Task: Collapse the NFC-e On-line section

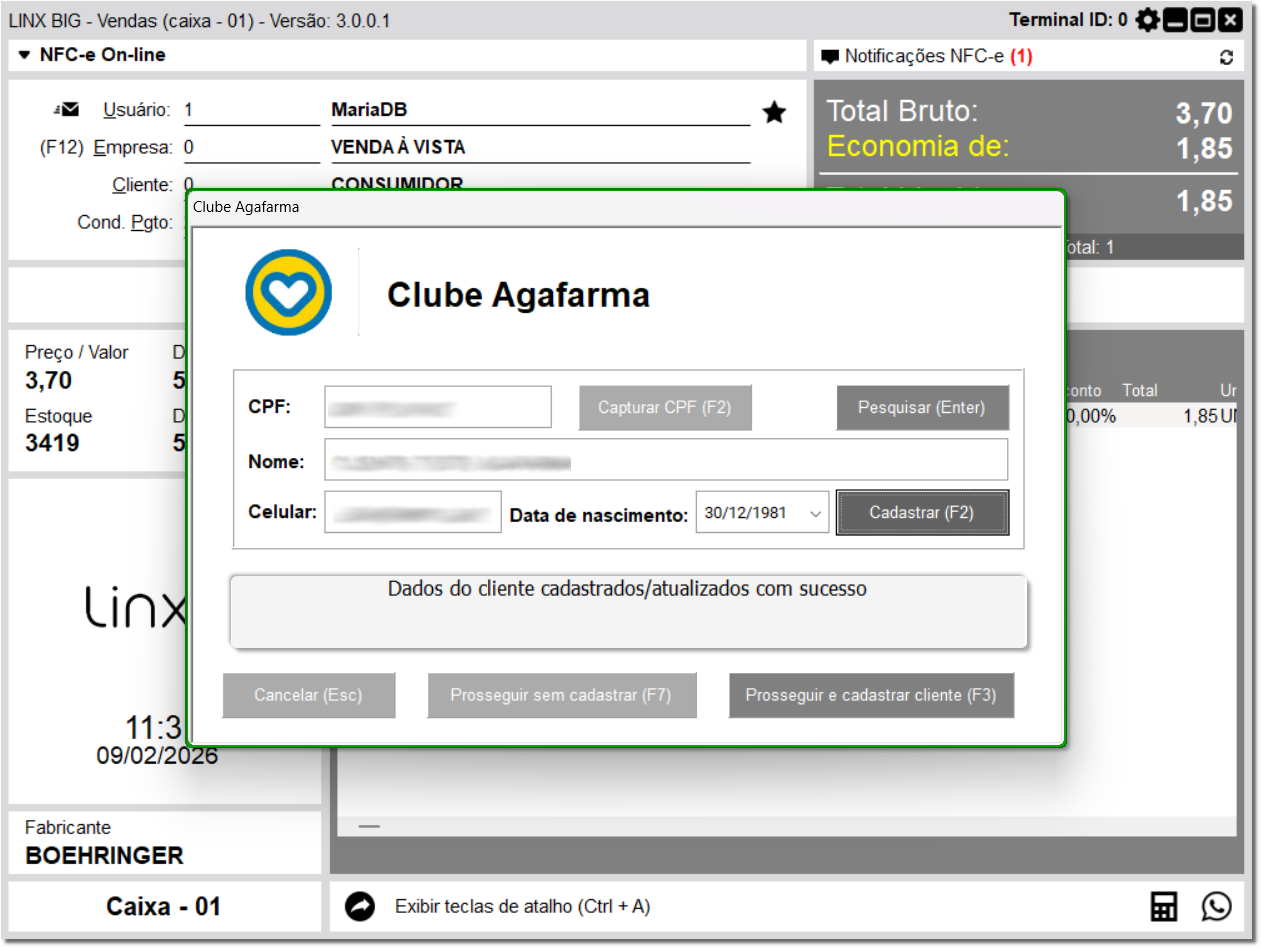Action: point(25,55)
